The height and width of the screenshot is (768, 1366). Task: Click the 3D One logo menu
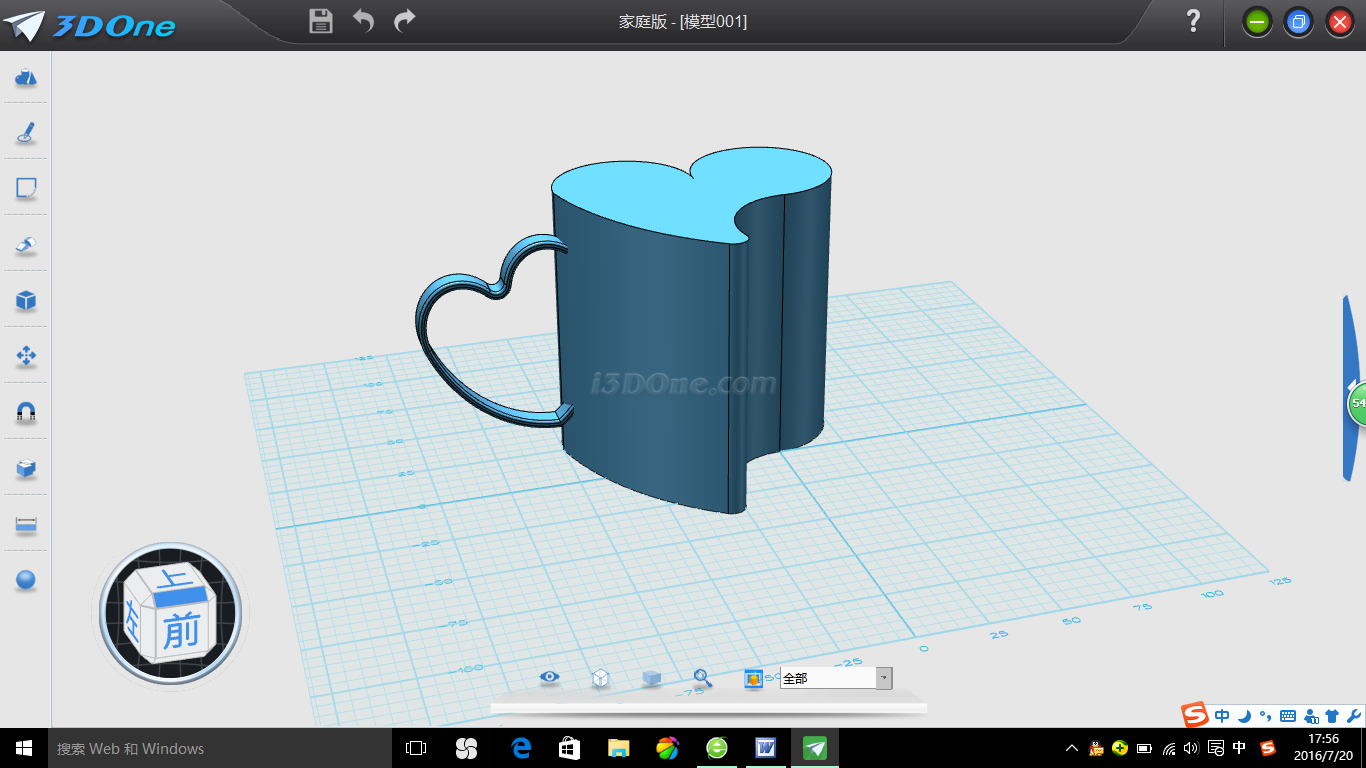click(x=90, y=25)
